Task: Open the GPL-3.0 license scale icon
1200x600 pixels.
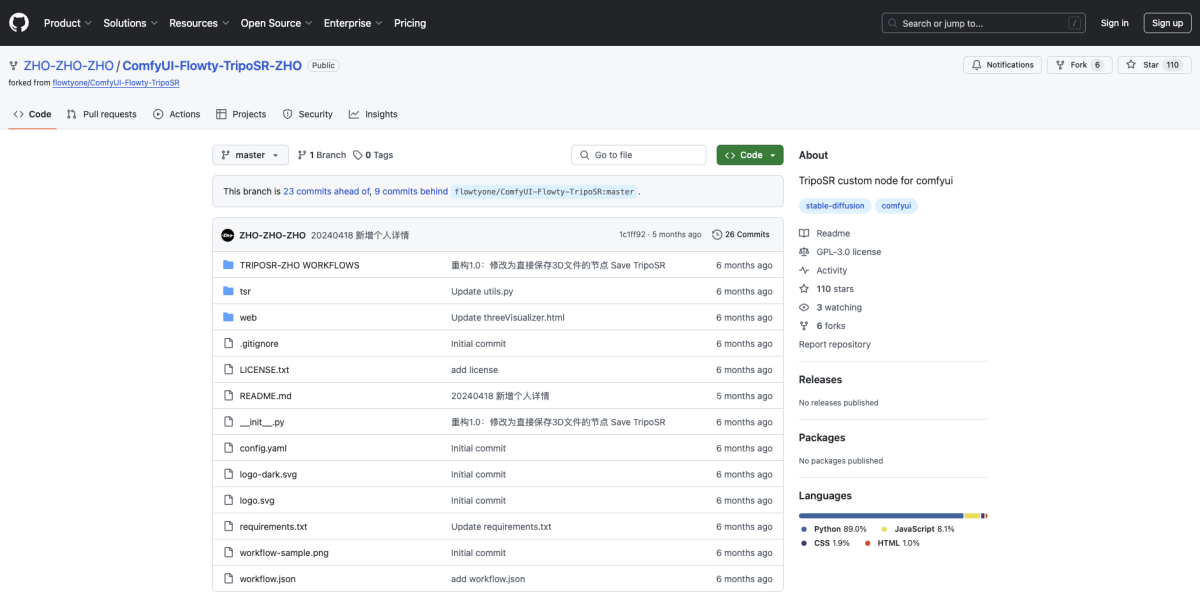Action: point(804,252)
